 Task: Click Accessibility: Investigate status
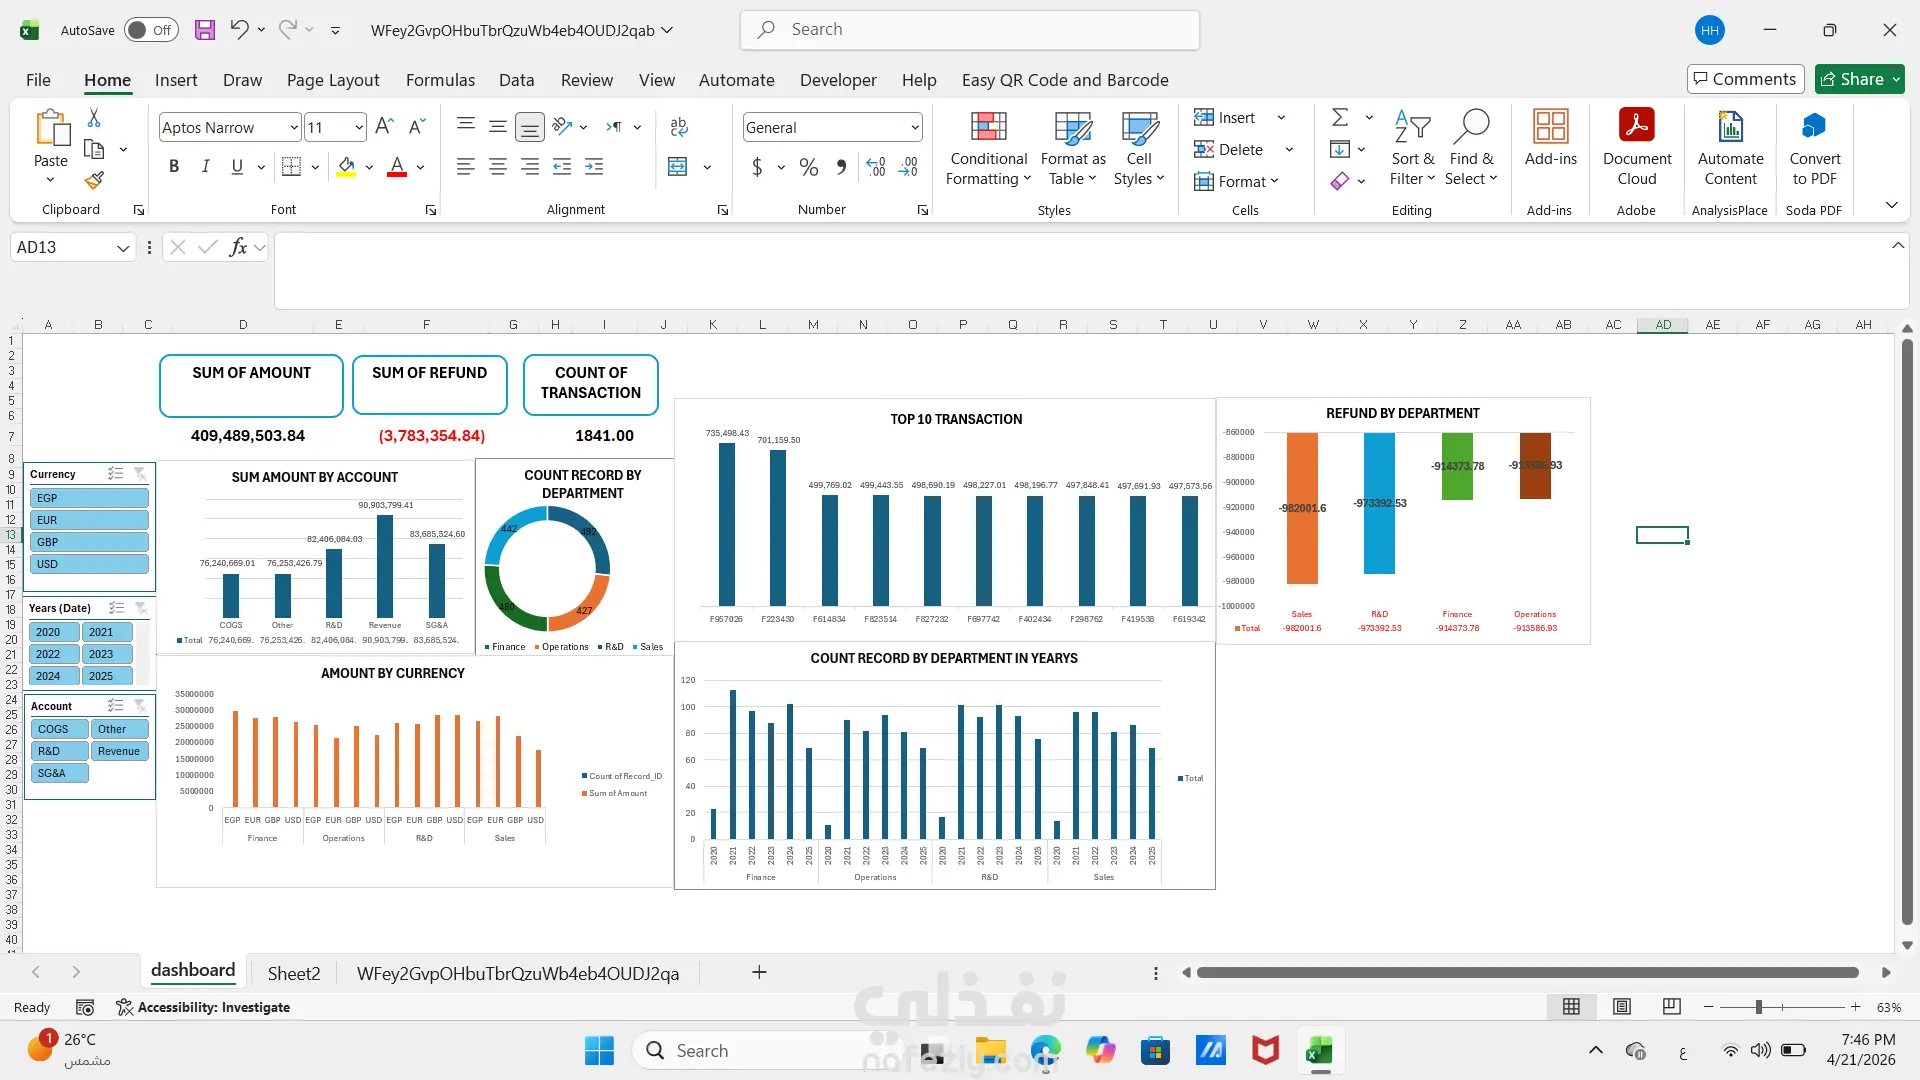pos(203,1007)
